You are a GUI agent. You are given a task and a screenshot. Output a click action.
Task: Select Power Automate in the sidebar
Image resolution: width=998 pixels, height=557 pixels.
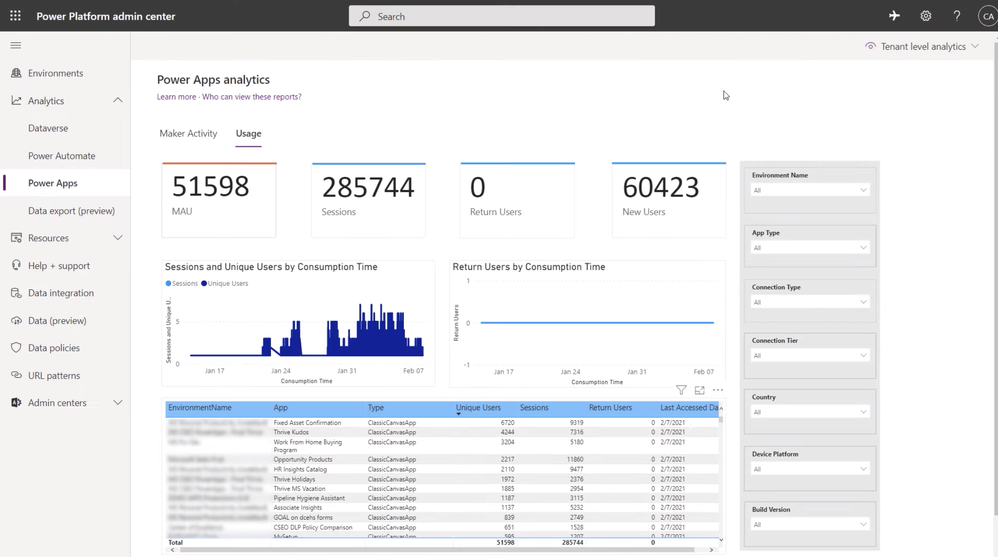(x=62, y=156)
